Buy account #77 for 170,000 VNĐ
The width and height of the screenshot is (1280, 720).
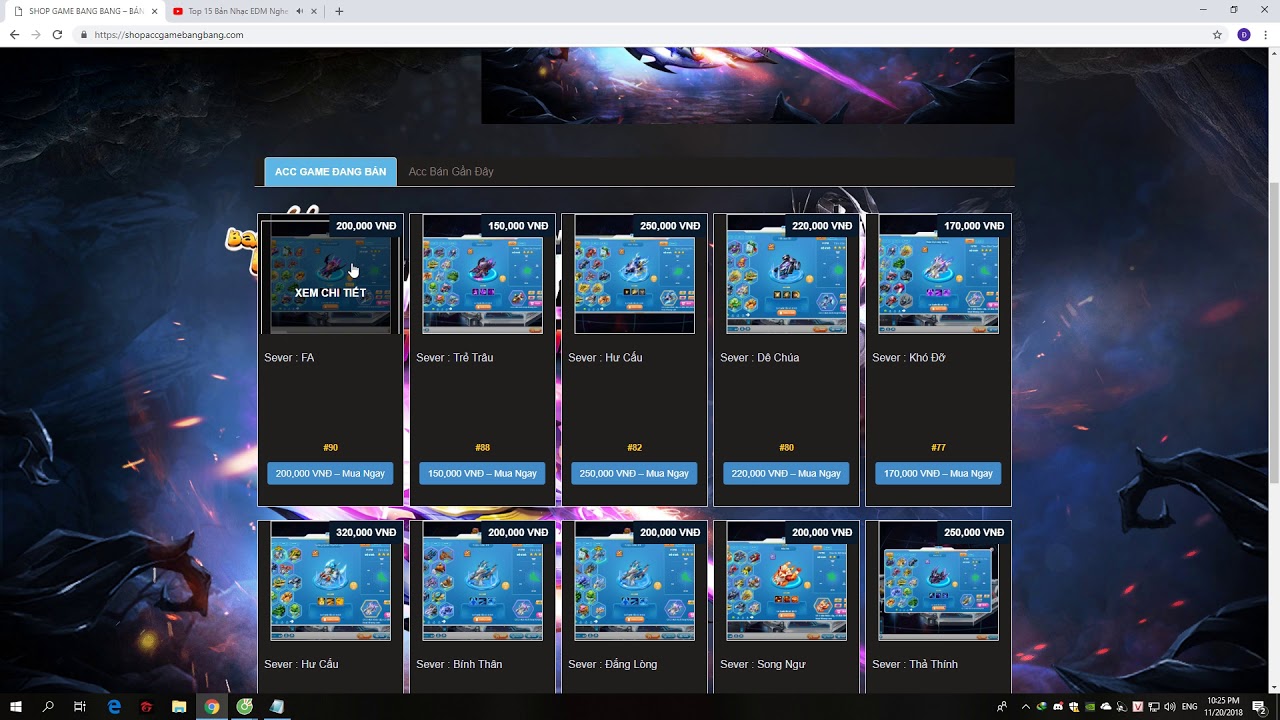click(x=939, y=473)
